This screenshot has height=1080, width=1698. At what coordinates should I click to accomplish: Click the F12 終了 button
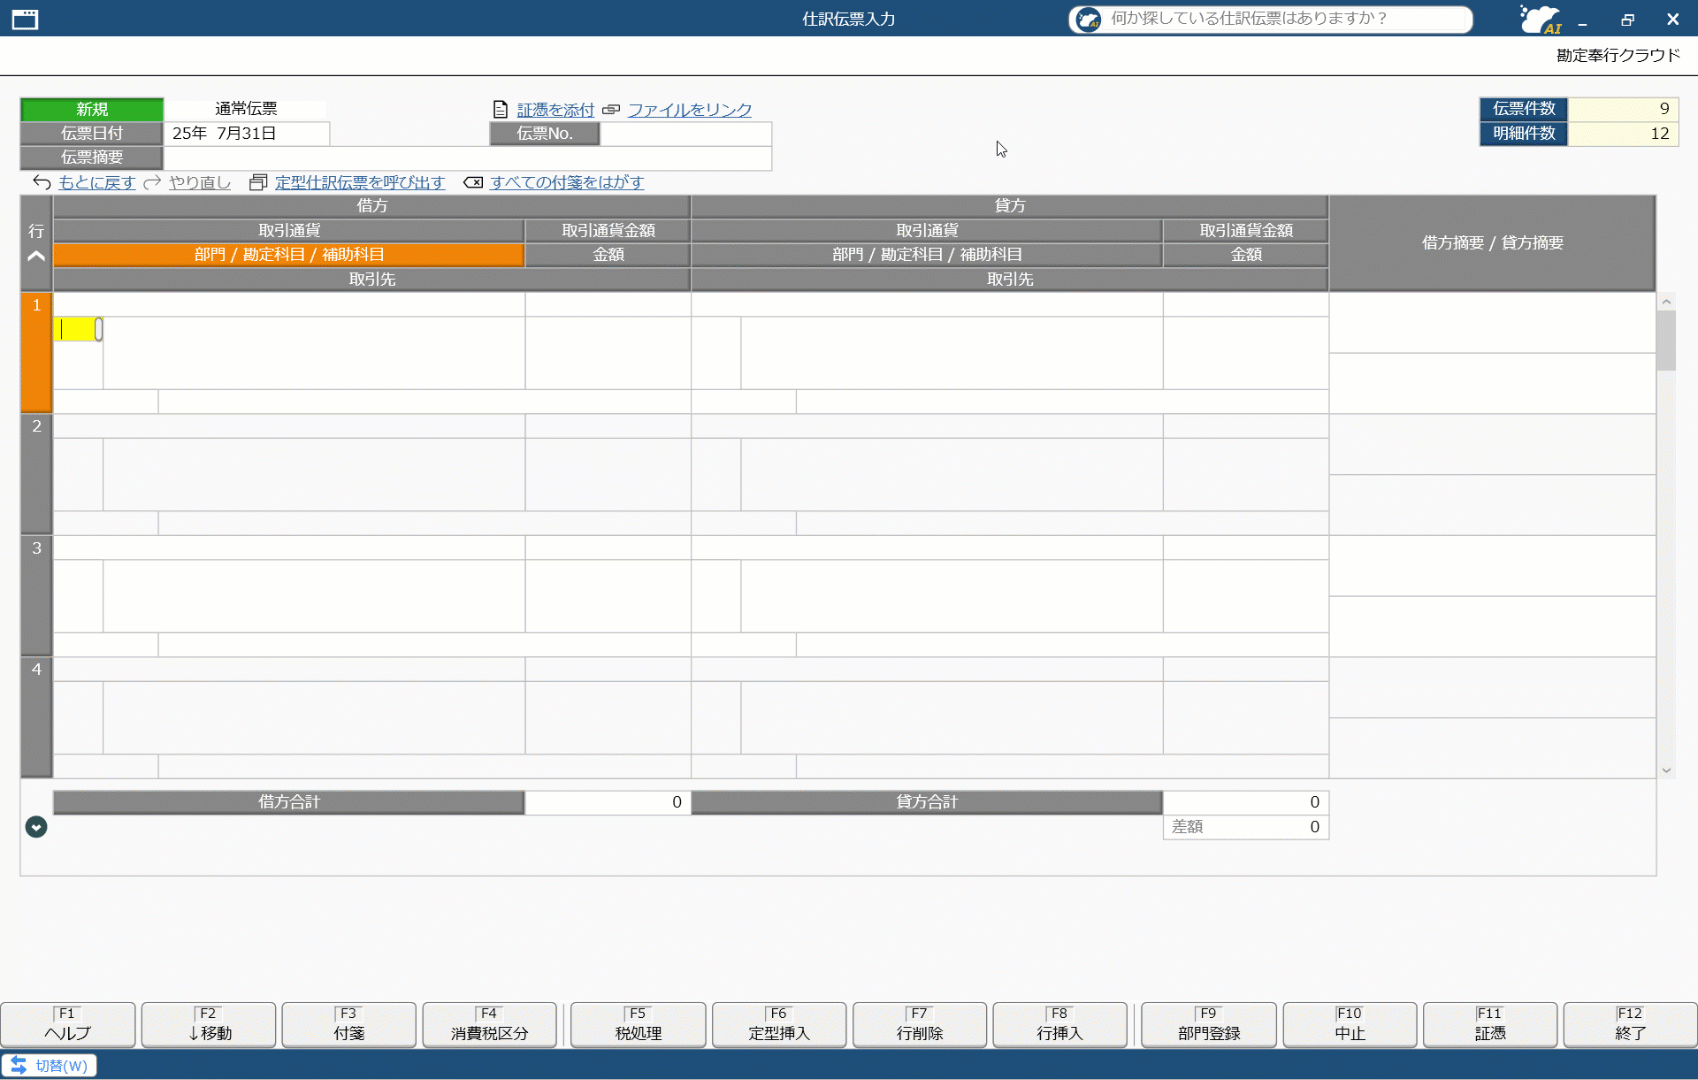1630,1024
